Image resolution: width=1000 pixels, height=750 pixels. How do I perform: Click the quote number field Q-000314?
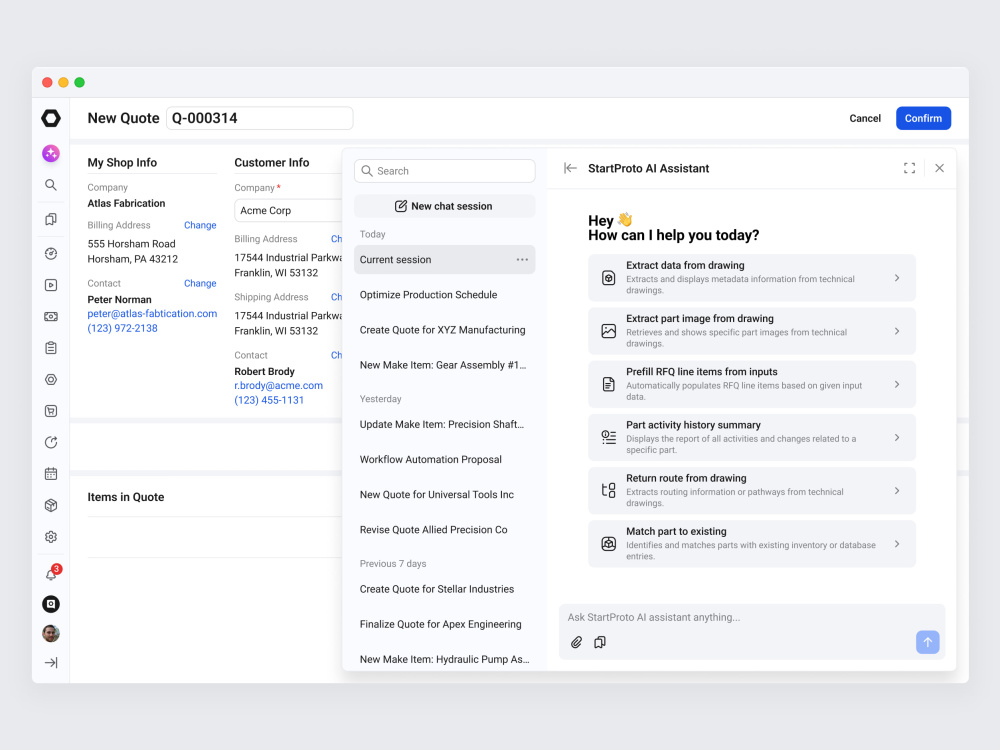tap(260, 118)
